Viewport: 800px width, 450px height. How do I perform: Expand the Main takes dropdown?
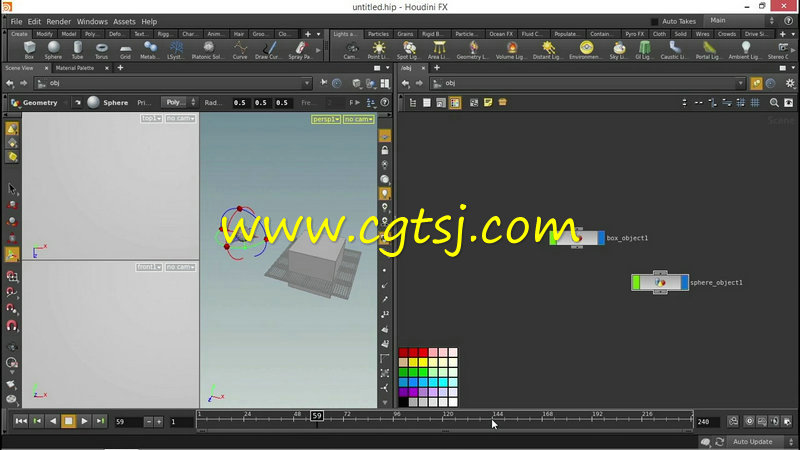click(x=742, y=21)
